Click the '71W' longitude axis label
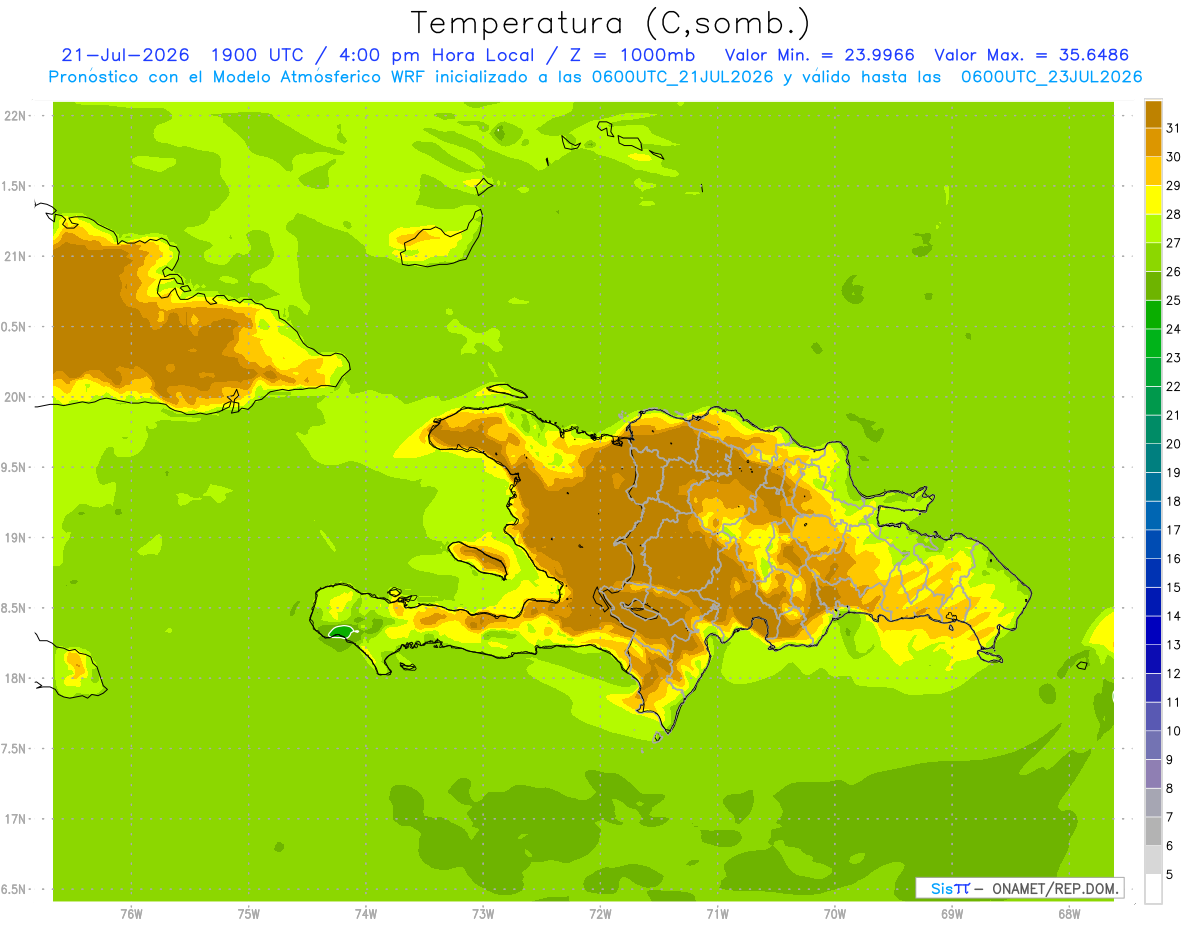 (x=717, y=913)
